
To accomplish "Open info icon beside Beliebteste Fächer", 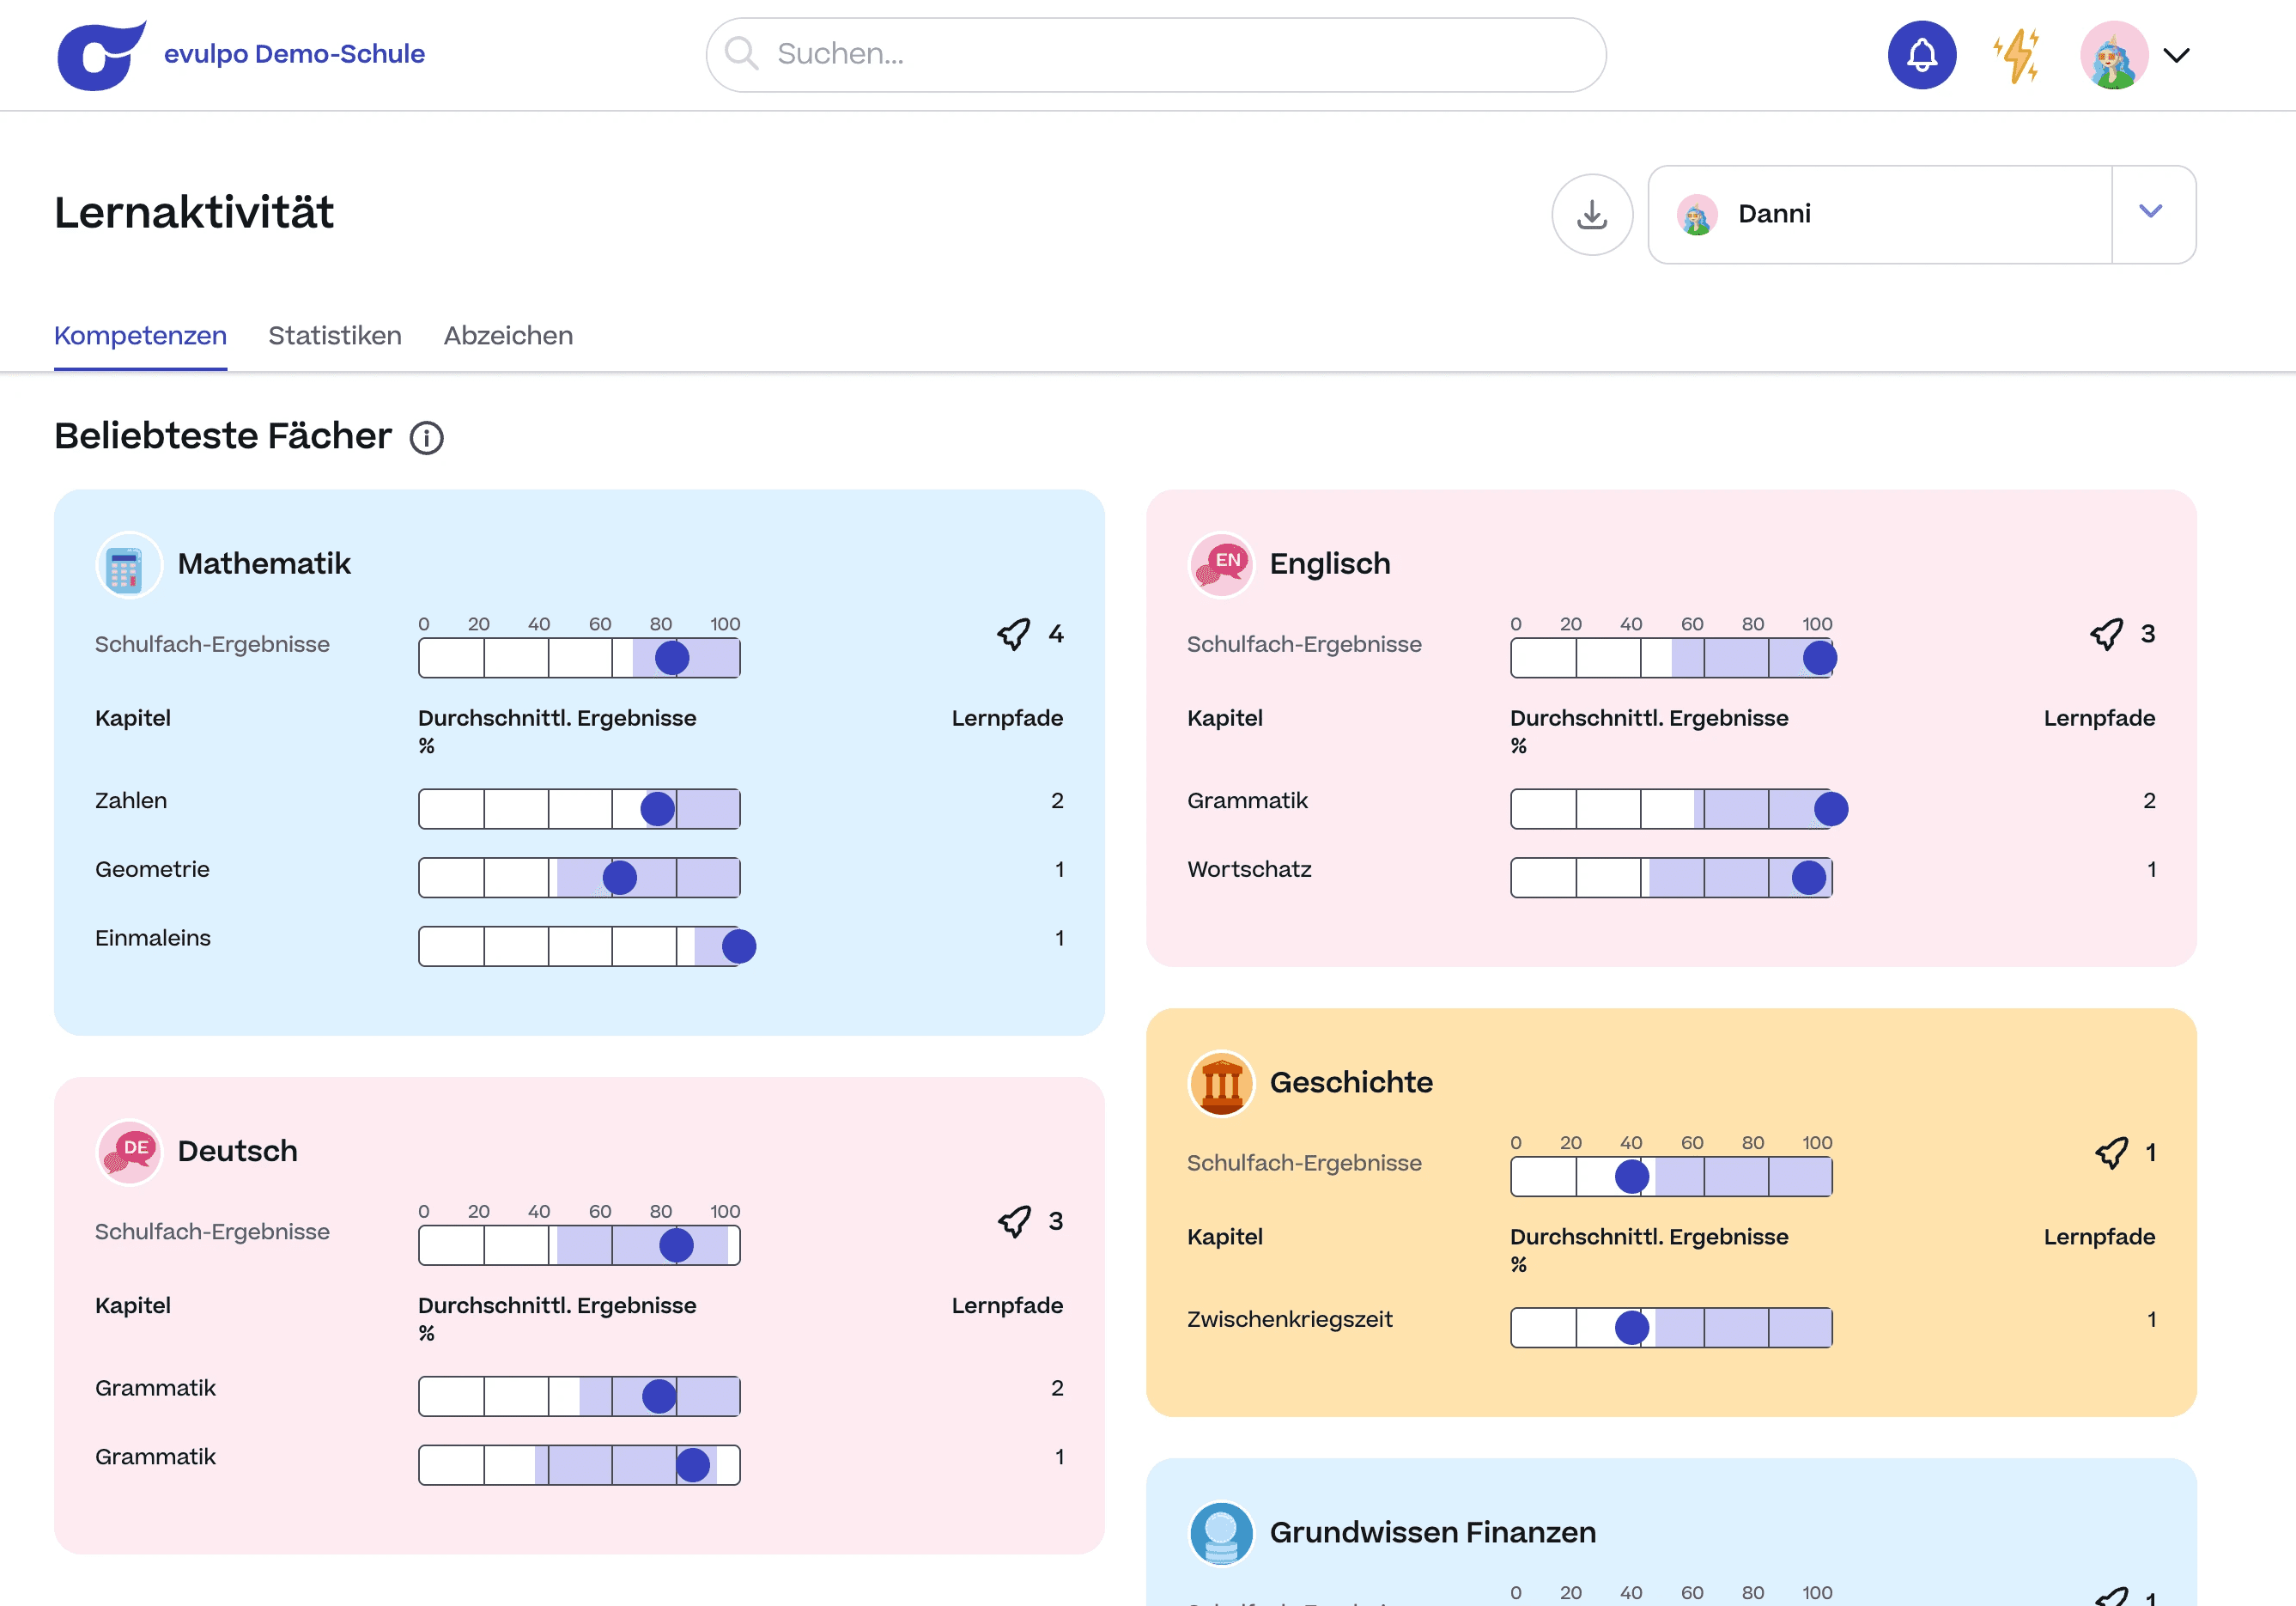I will coord(426,438).
